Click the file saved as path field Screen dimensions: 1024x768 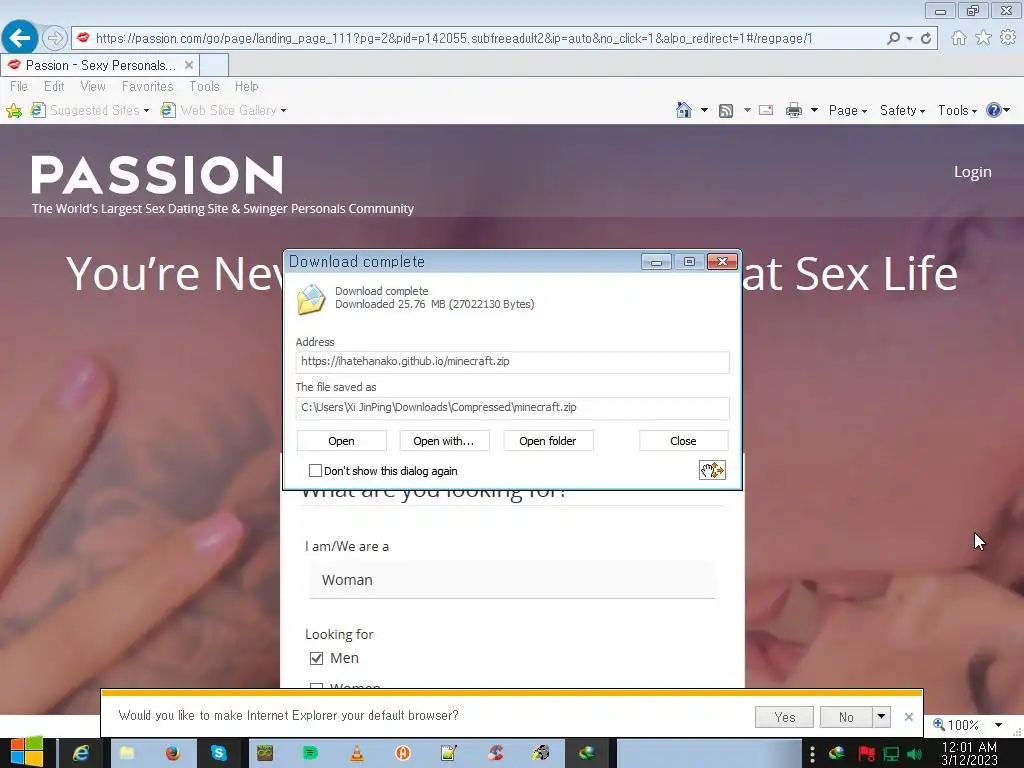(512, 408)
